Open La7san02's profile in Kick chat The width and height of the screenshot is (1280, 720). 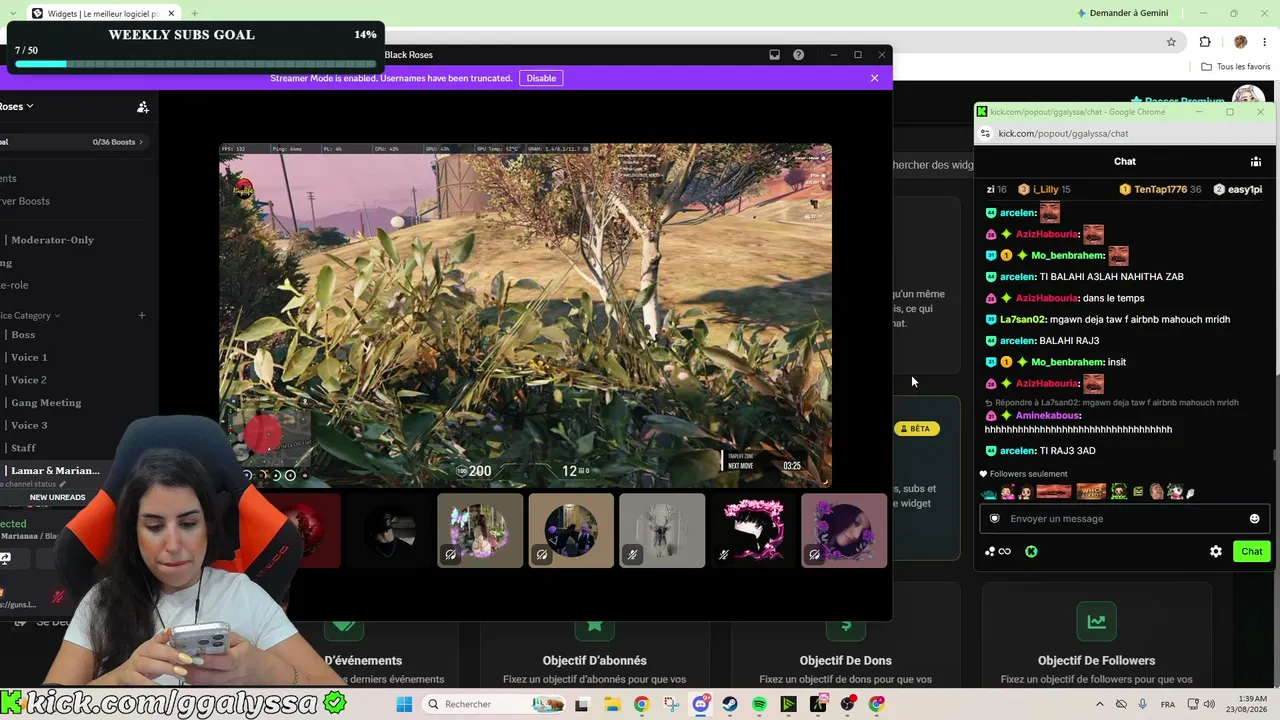(1023, 319)
